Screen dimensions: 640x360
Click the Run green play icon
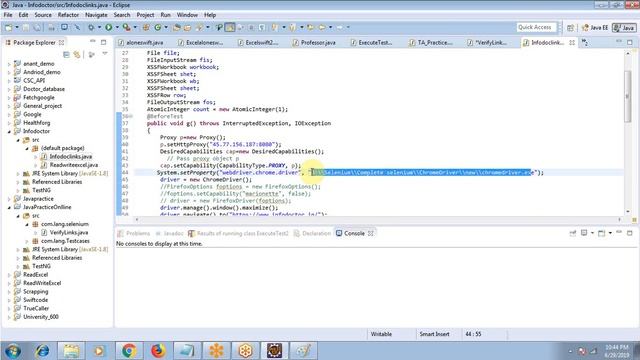coord(109,27)
